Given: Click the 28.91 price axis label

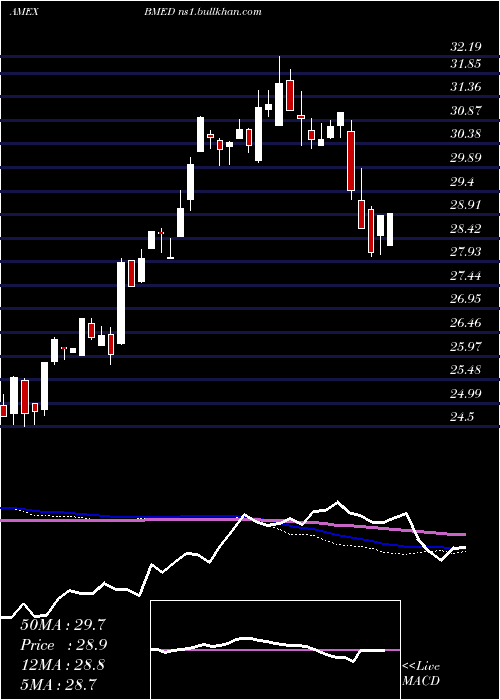Looking at the screenshot, I should [465, 205].
